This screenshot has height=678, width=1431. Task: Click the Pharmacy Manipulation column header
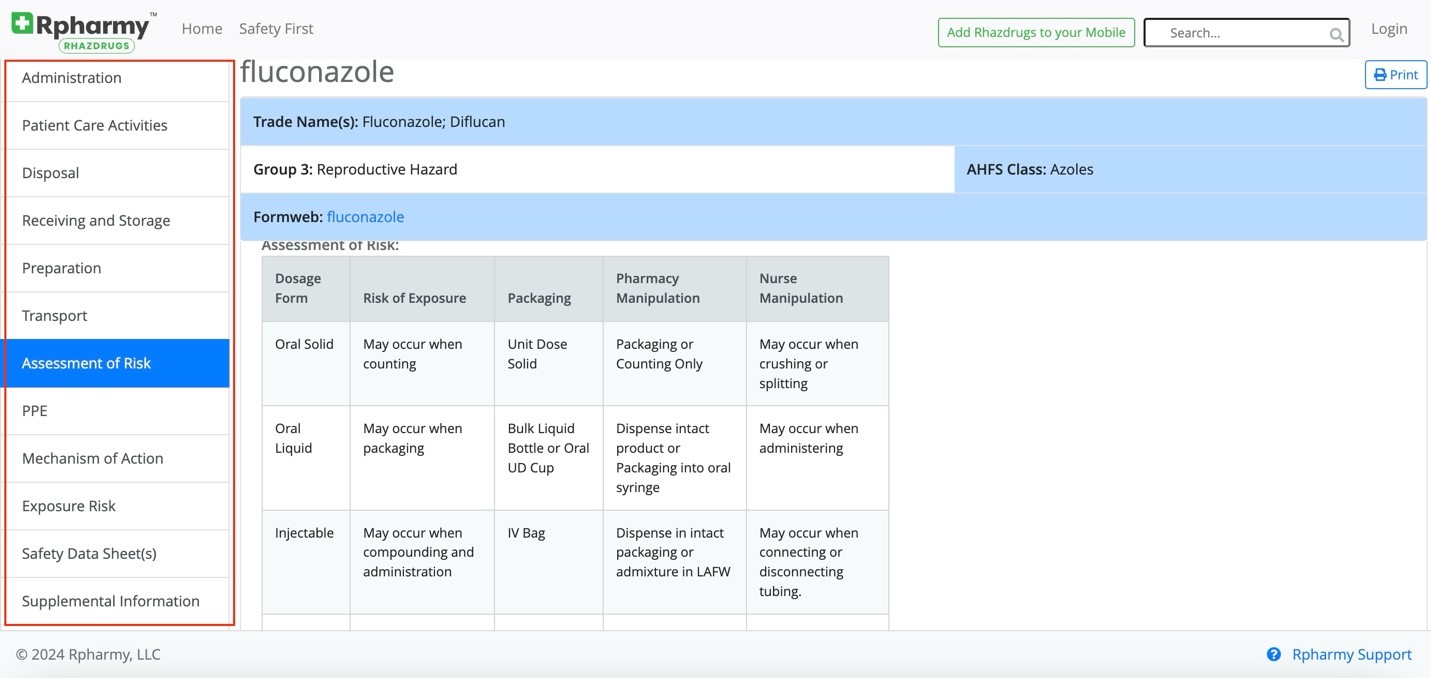(x=675, y=289)
